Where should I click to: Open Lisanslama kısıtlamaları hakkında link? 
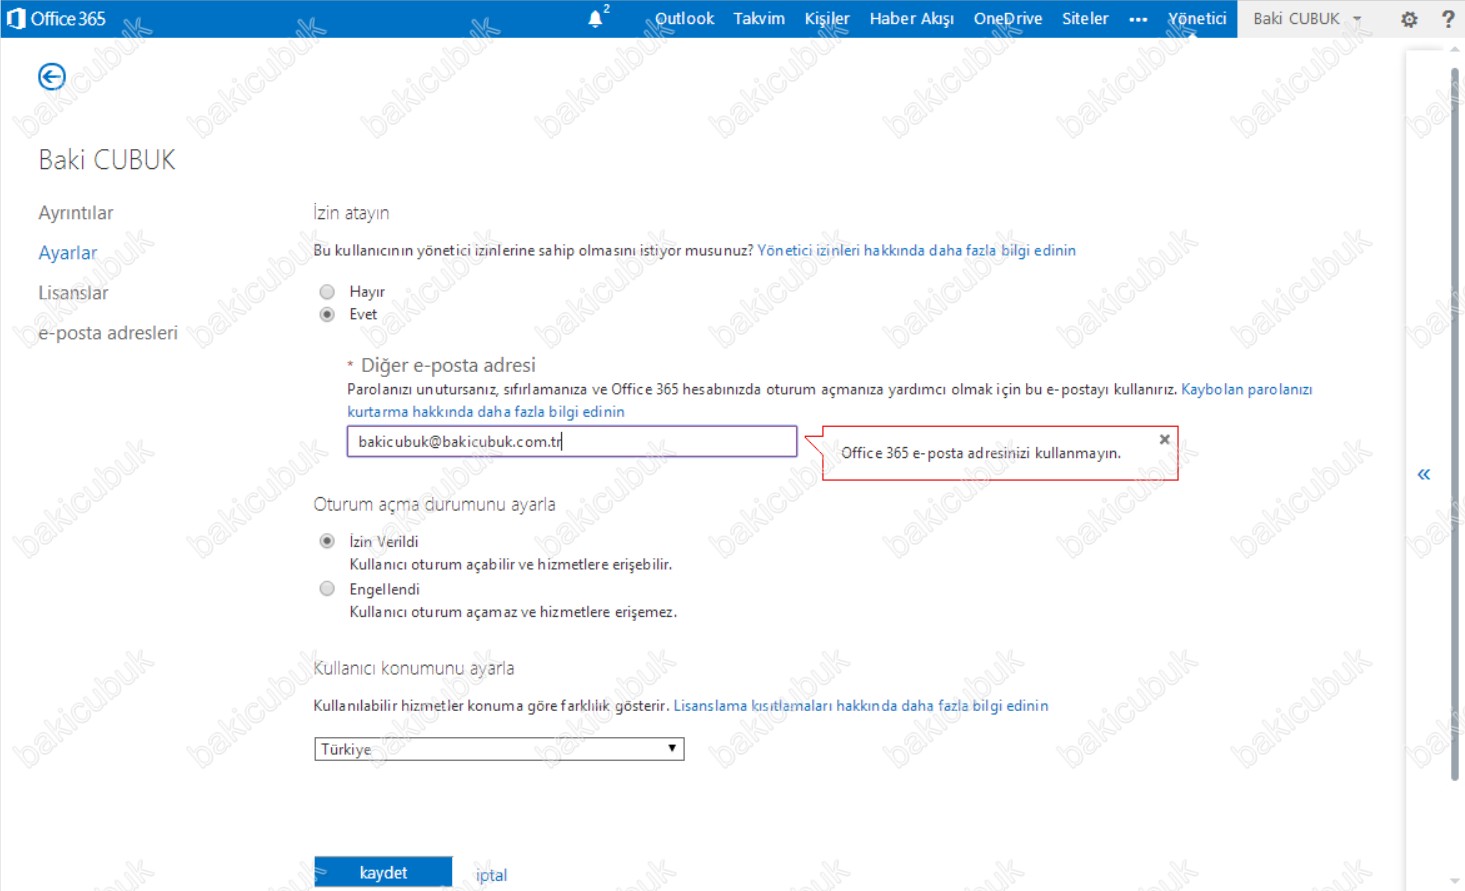tap(861, 706)
